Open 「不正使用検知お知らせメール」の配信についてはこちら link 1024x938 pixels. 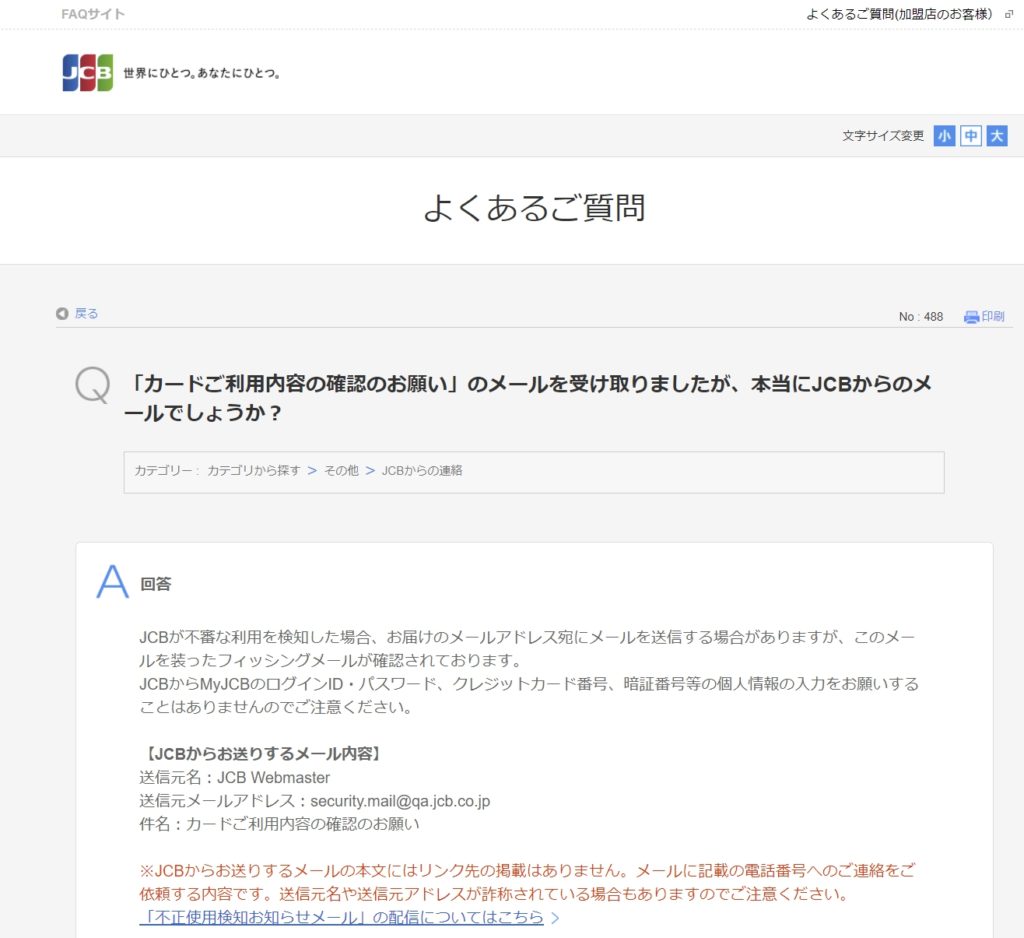coord(341,917)
